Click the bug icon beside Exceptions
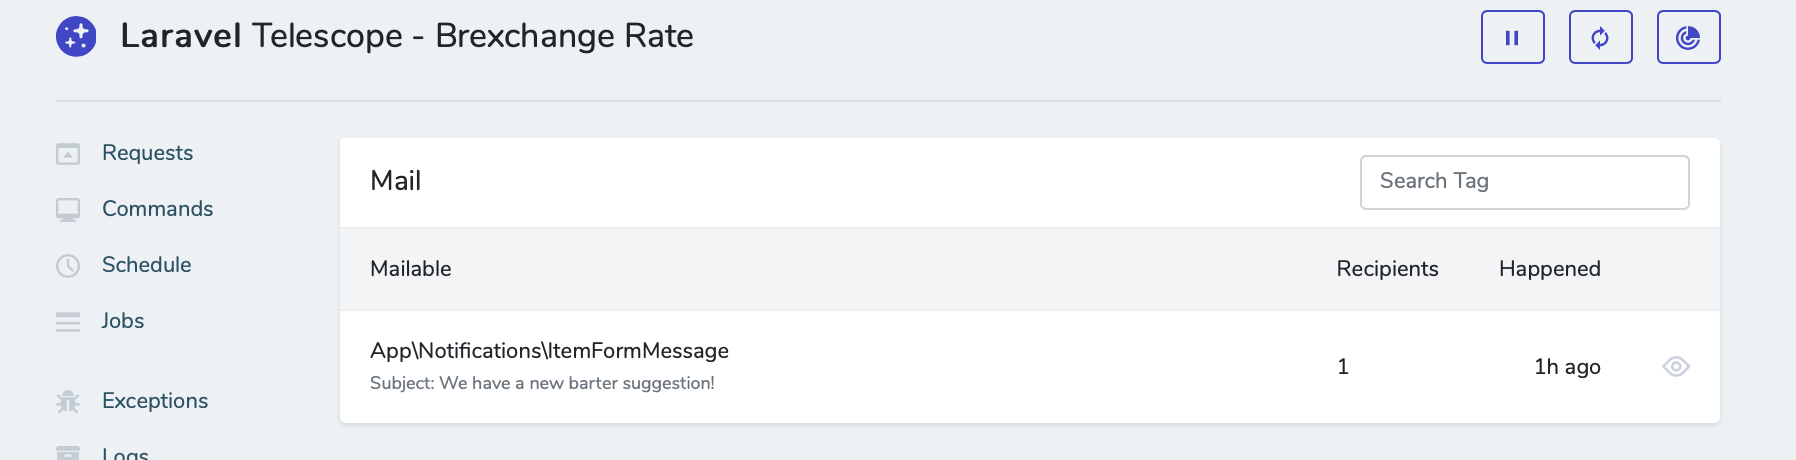The height and width of the screenshot is (460, 1796). click(68, 402)
